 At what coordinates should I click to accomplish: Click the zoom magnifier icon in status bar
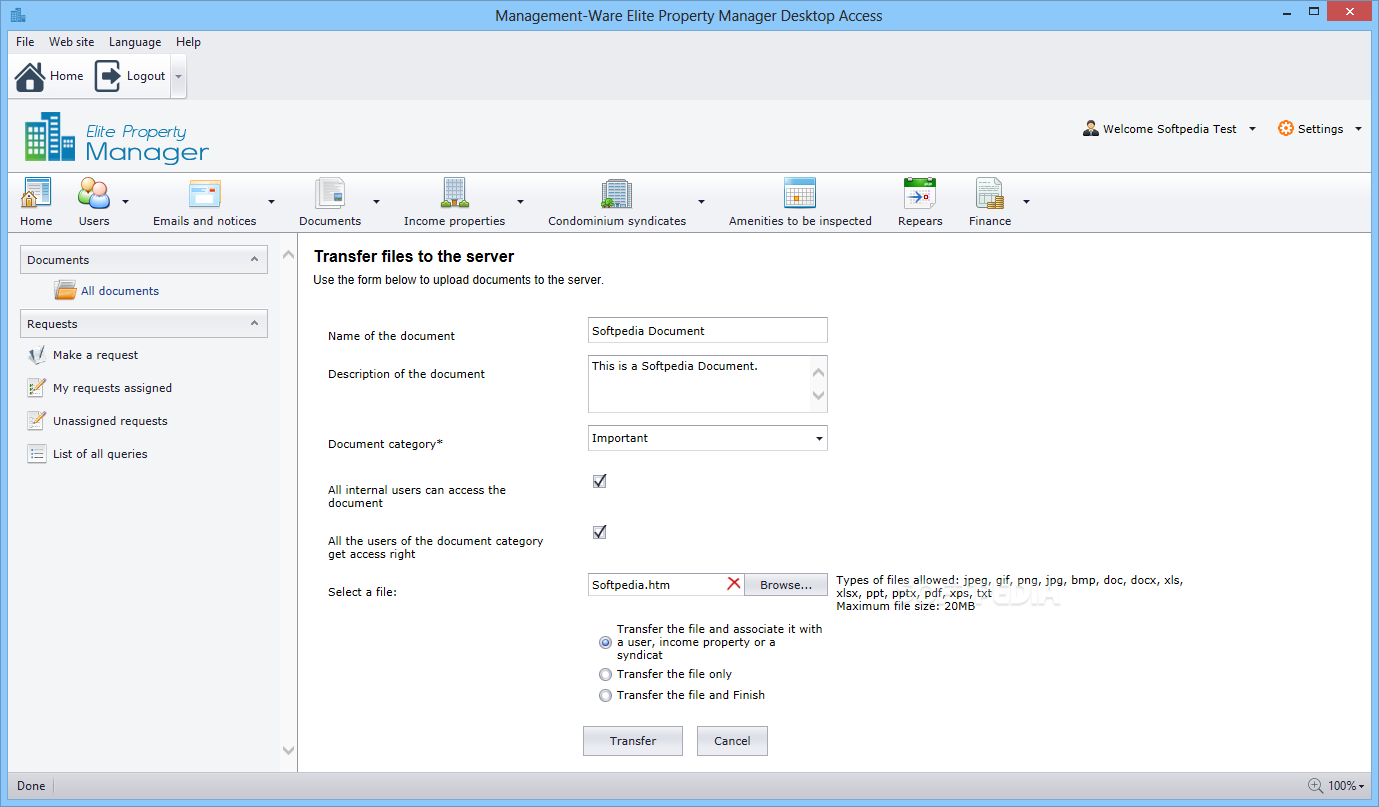coord(1315,786)
